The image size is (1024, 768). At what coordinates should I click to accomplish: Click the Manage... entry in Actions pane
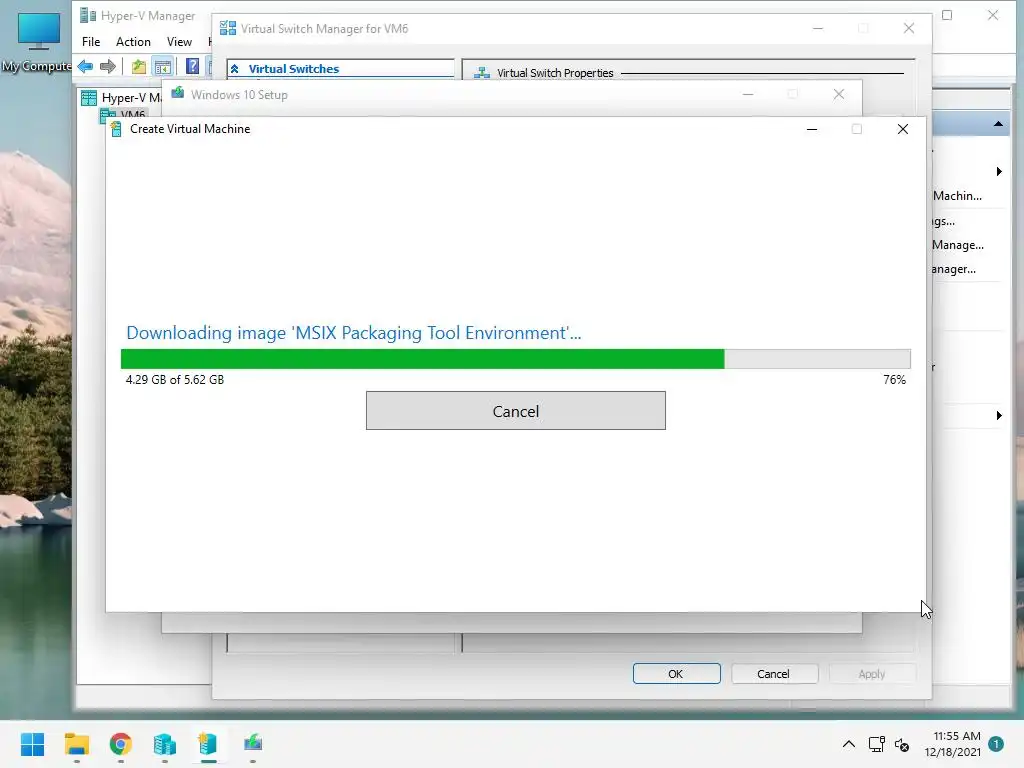point(957,245)
